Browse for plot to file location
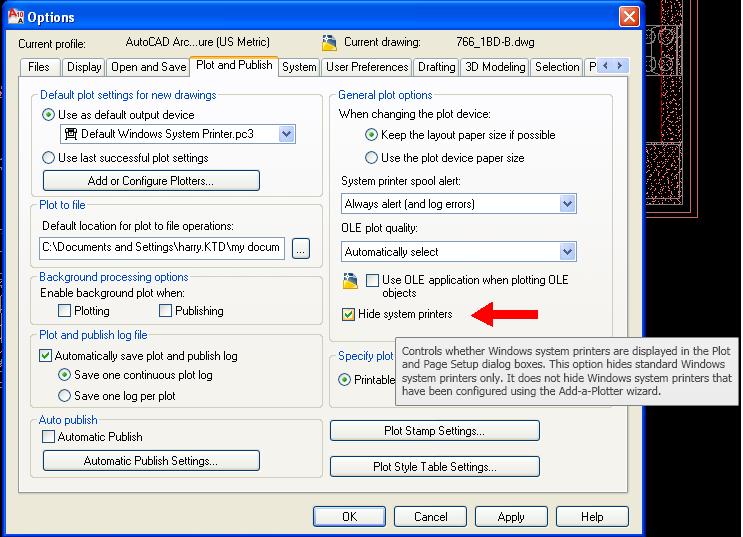The height and width of the screenshot is (537, 743). pyautogui.click(x=301, y=248)
